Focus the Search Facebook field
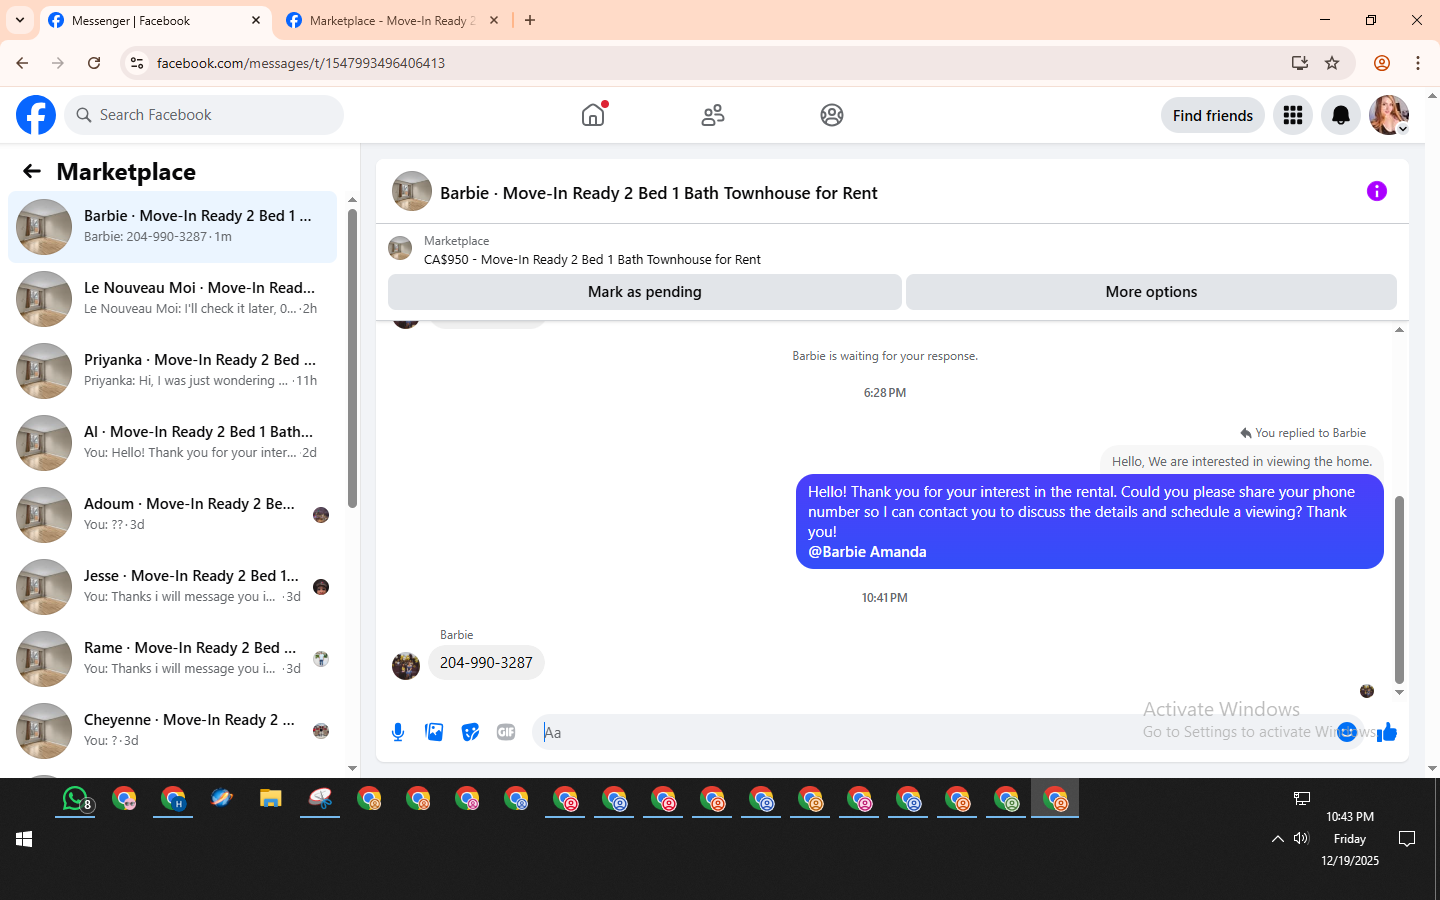1440x900 pixels. click(x=204, y=115)
